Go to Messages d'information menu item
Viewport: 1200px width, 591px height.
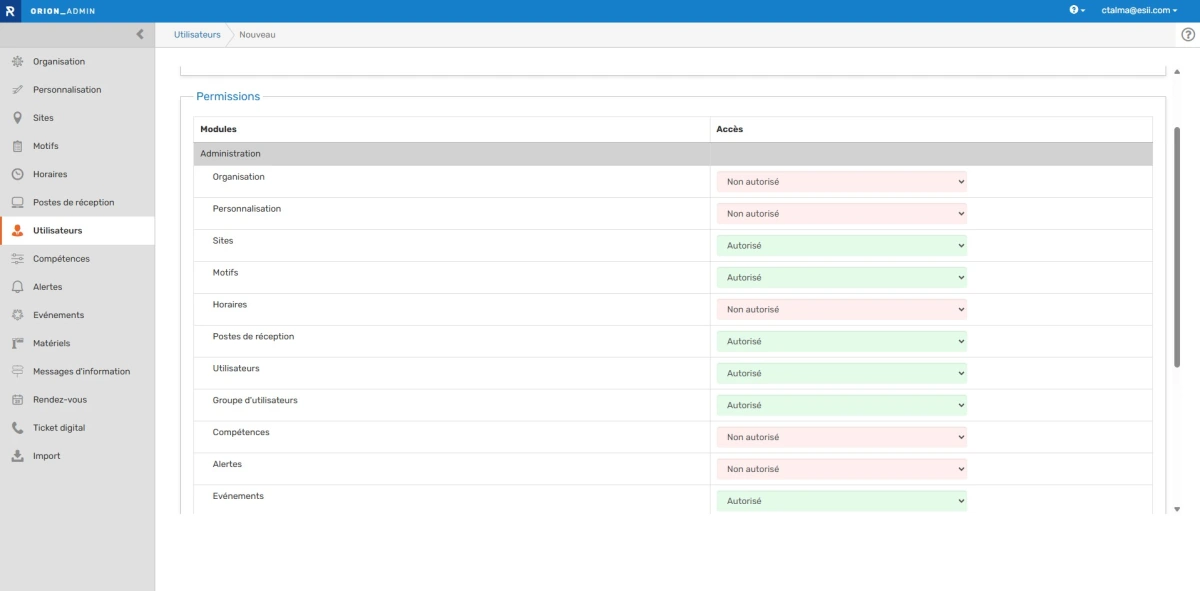click(81, 372)
